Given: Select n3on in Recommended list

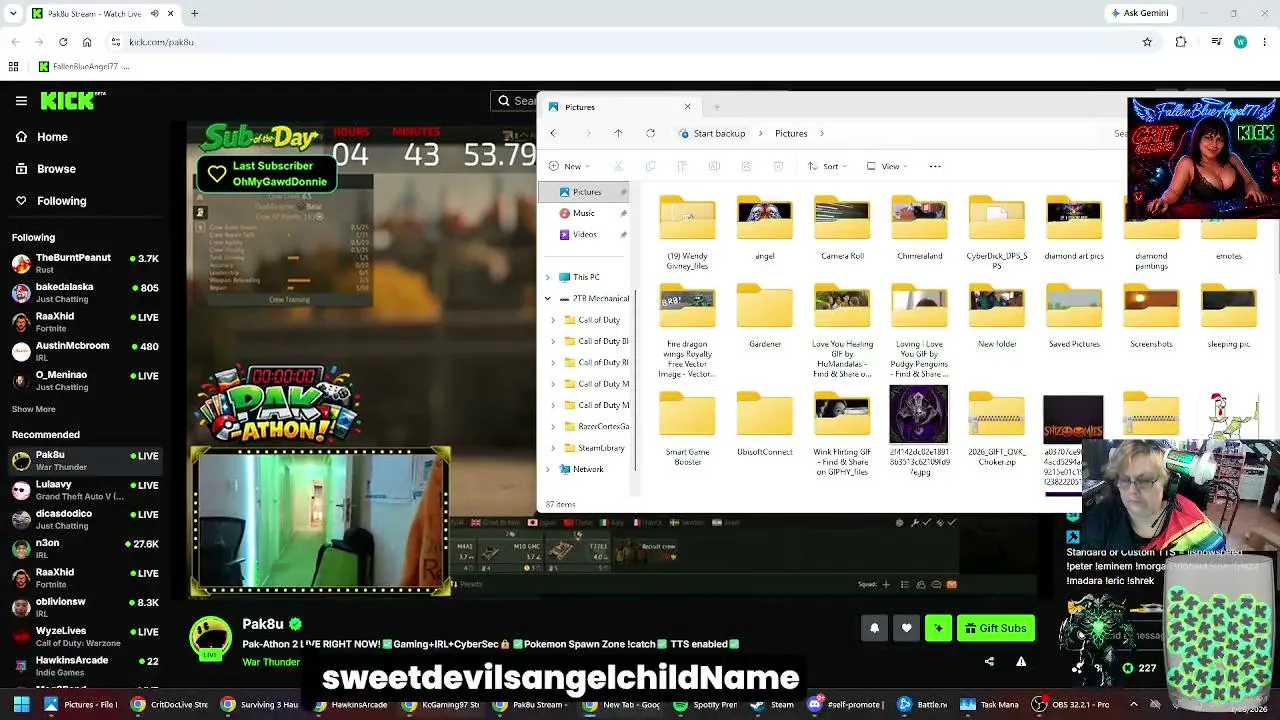Looking at the screenshot, I should point(87,548).
